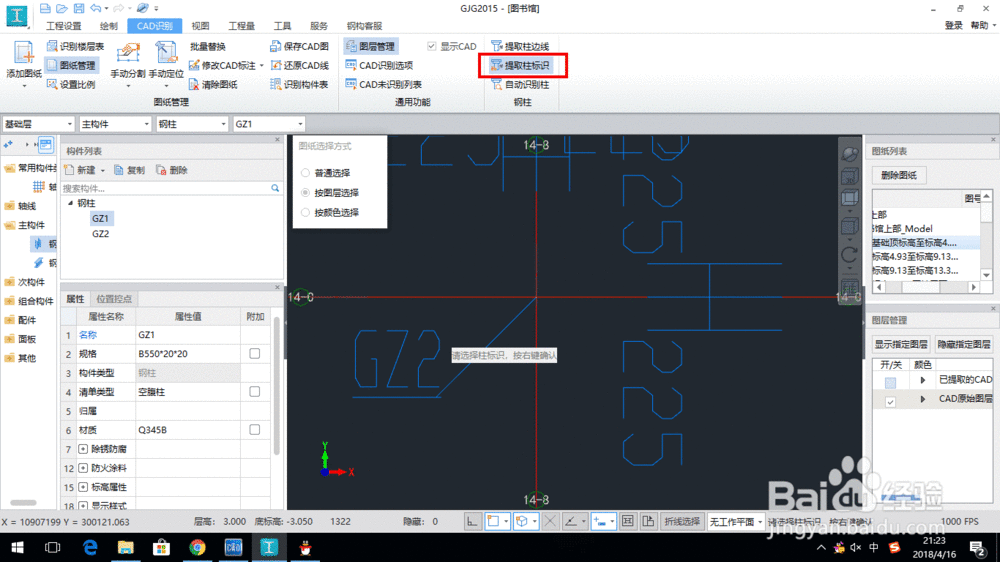The height and width of the screenshot is (562, 1000).
Task: Click 保存CAD图 save CAD drawing icon
Action: point(299,47)
